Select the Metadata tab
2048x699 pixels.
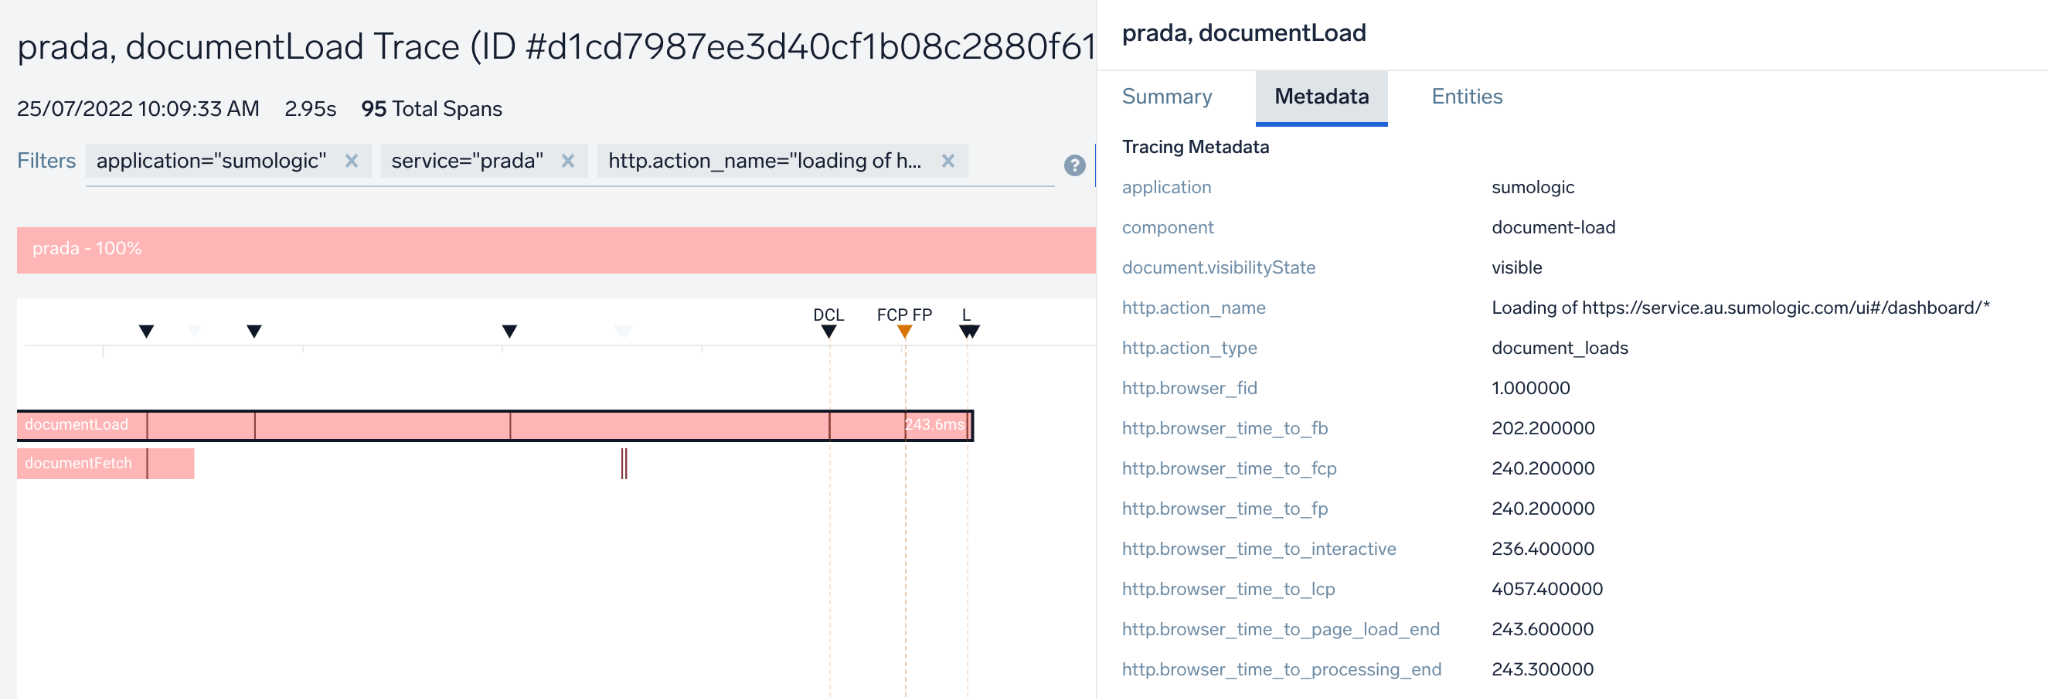click(1321, 97)
